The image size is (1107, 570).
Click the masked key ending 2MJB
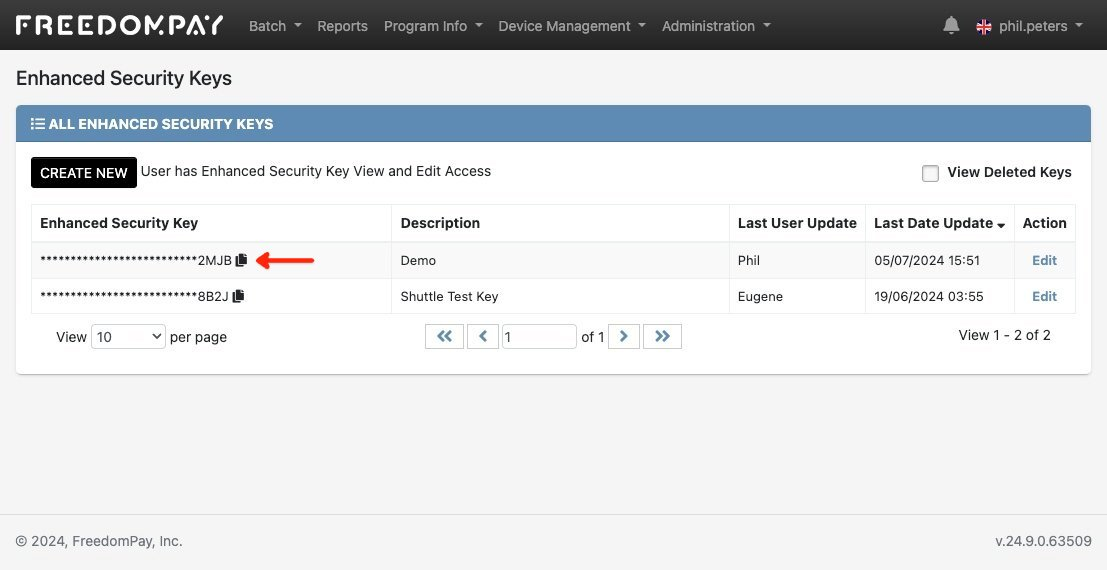136,260
